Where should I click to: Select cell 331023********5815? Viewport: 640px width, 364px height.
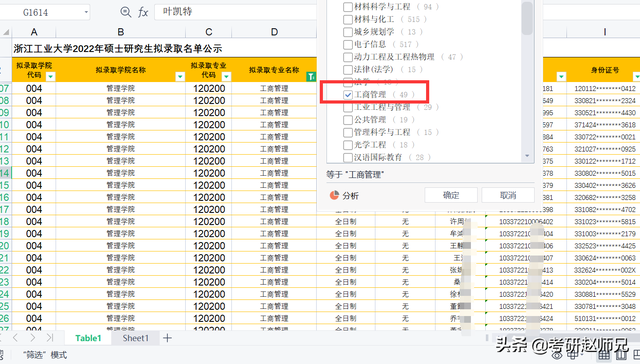(x=605, y=222)
